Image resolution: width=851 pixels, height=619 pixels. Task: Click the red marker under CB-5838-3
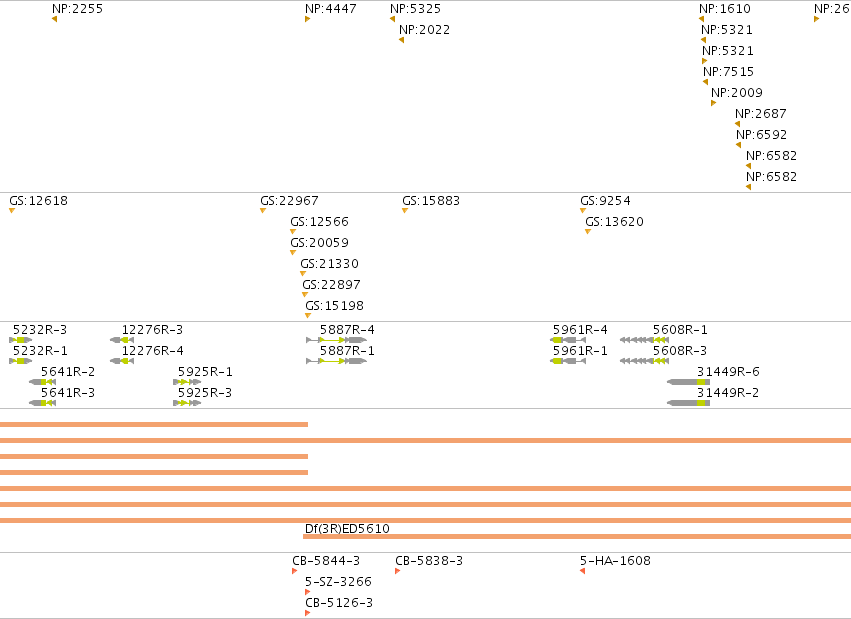pyautogui.click(x=398, y=571)
